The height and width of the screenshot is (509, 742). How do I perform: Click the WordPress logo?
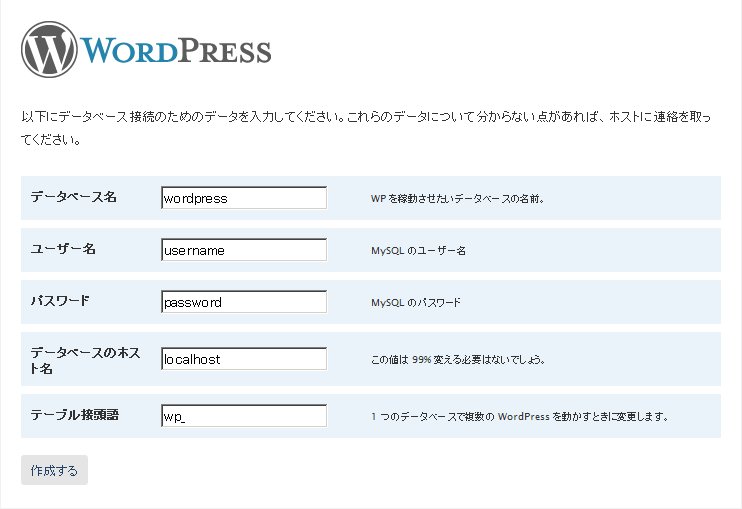coord(146,50)
